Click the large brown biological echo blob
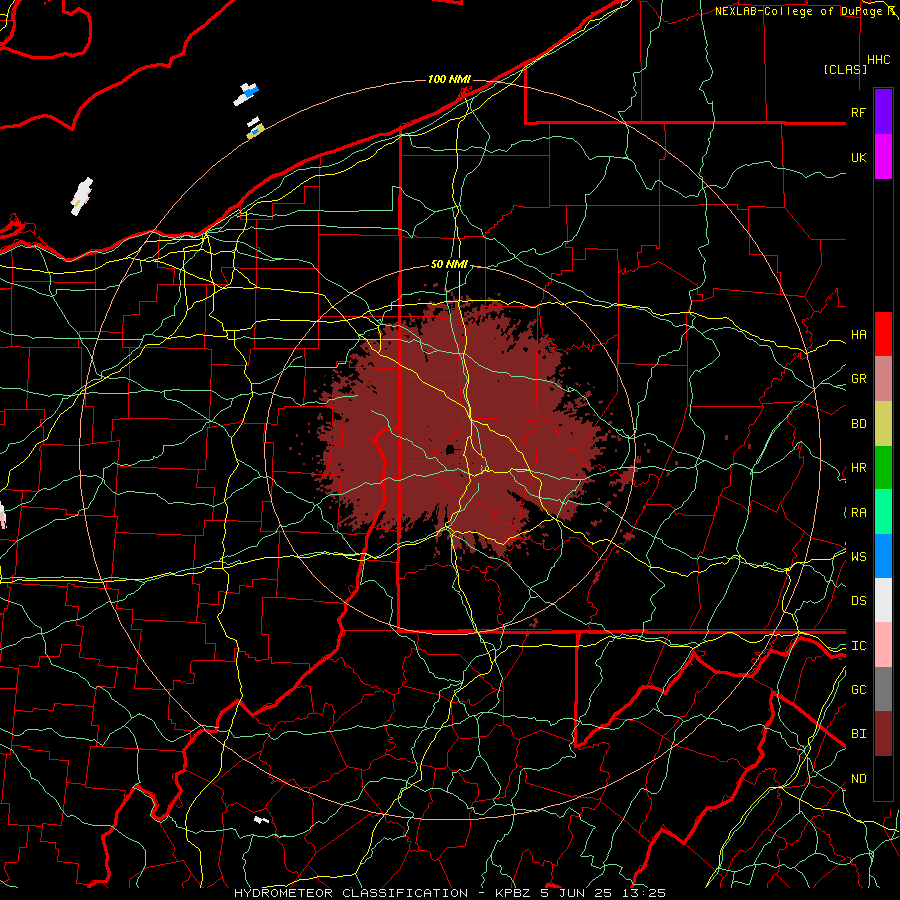Image resolution: width=900 pixels, height=900 pixels. pyautogui.click(x=459, y=425)
